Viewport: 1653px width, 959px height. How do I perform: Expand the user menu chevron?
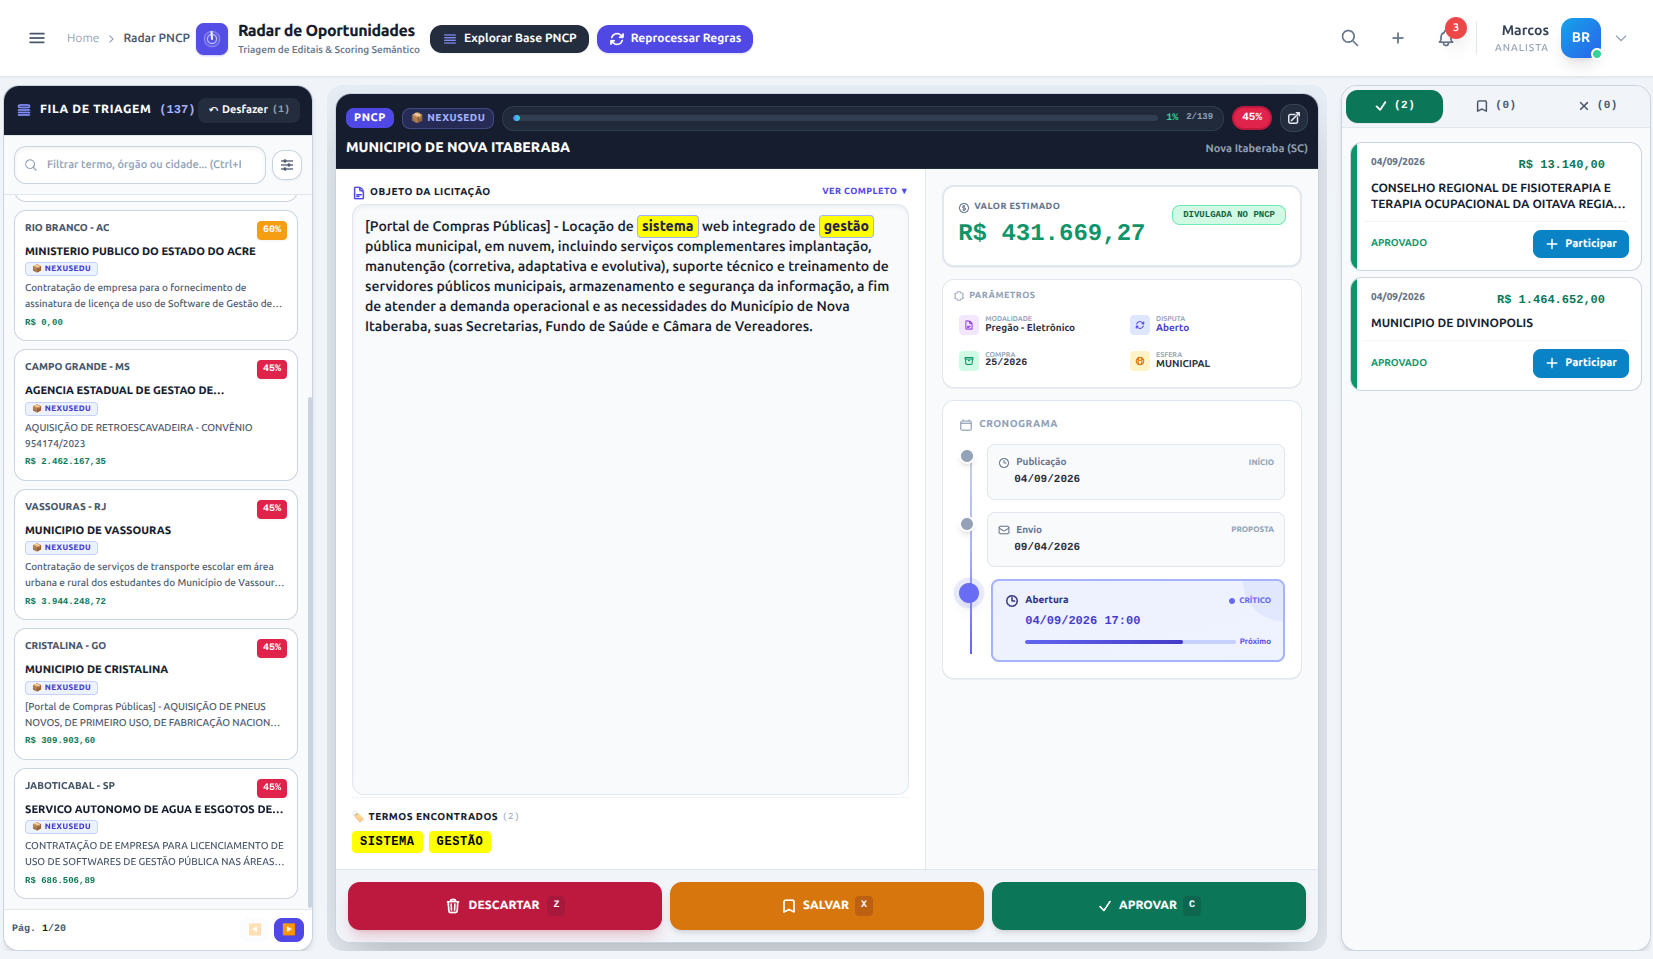coord(1621,38)
